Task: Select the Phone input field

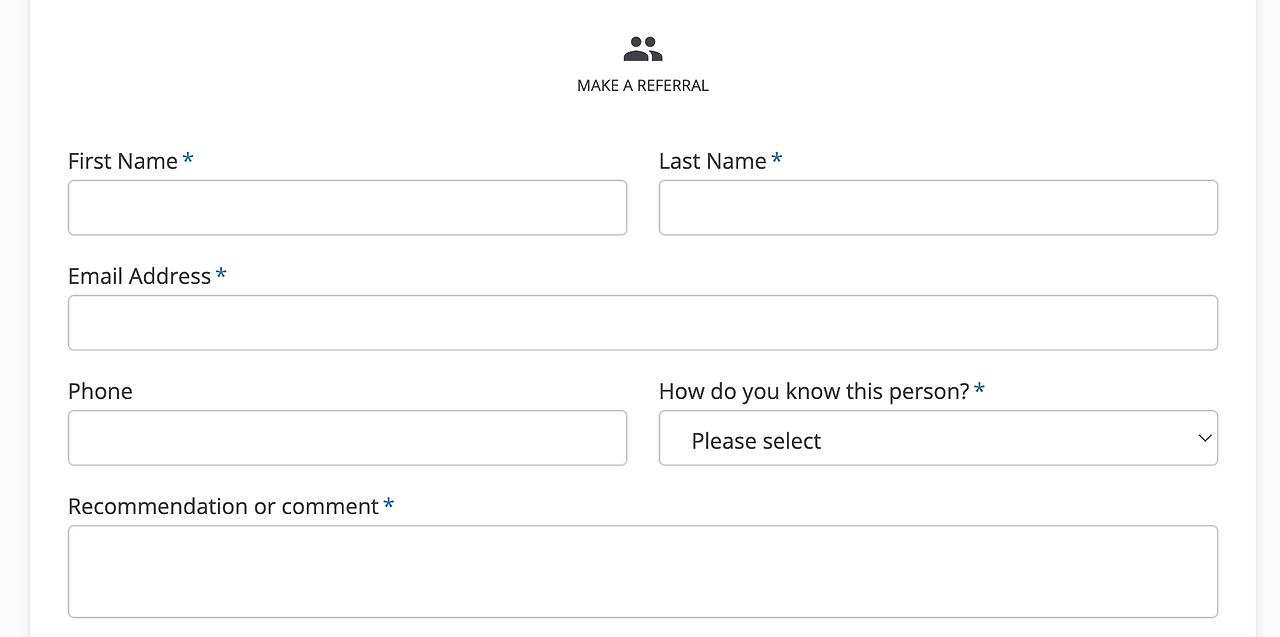Action: pyautogui.click(x=347, y=438)
